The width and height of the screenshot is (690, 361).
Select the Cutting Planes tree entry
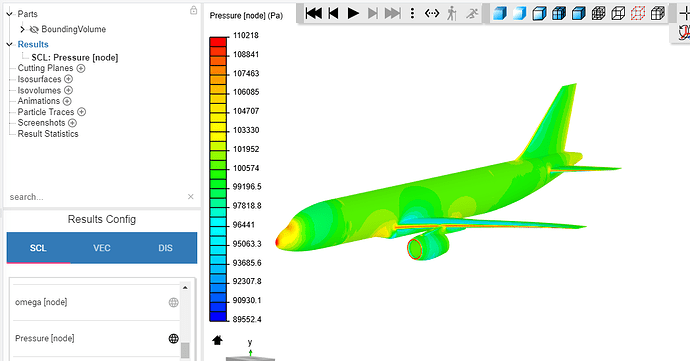coord(45,68)
